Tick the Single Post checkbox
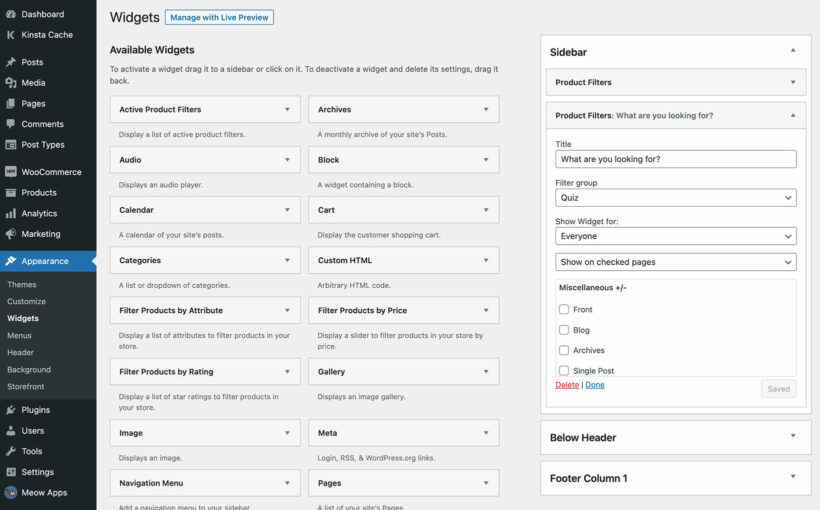This screenshot has height=510, width=820. pyautogui.click(x=564, y=371)
